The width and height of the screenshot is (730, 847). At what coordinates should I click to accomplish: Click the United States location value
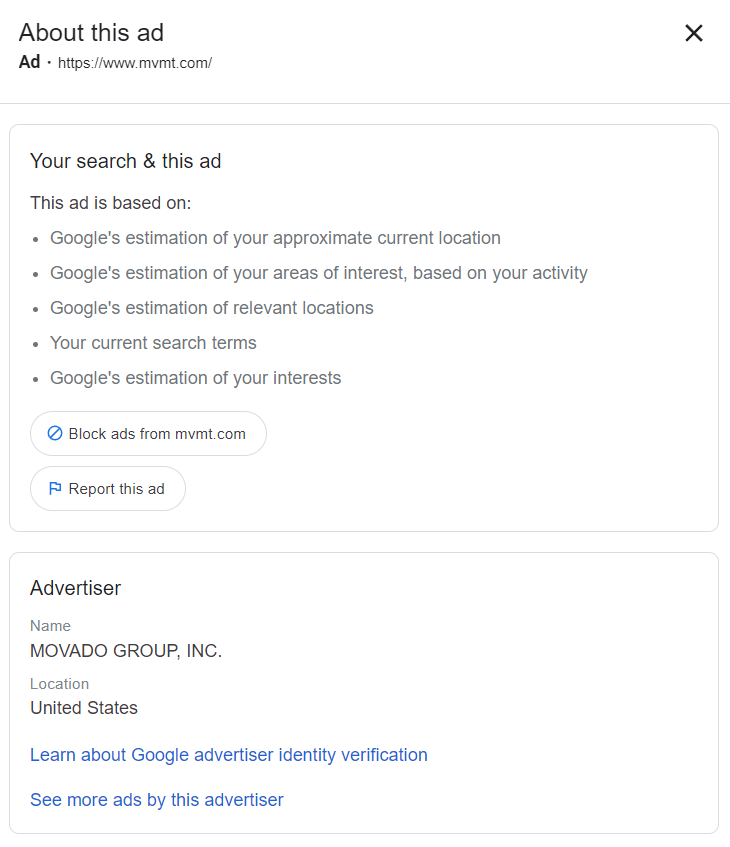pos(84,708)
